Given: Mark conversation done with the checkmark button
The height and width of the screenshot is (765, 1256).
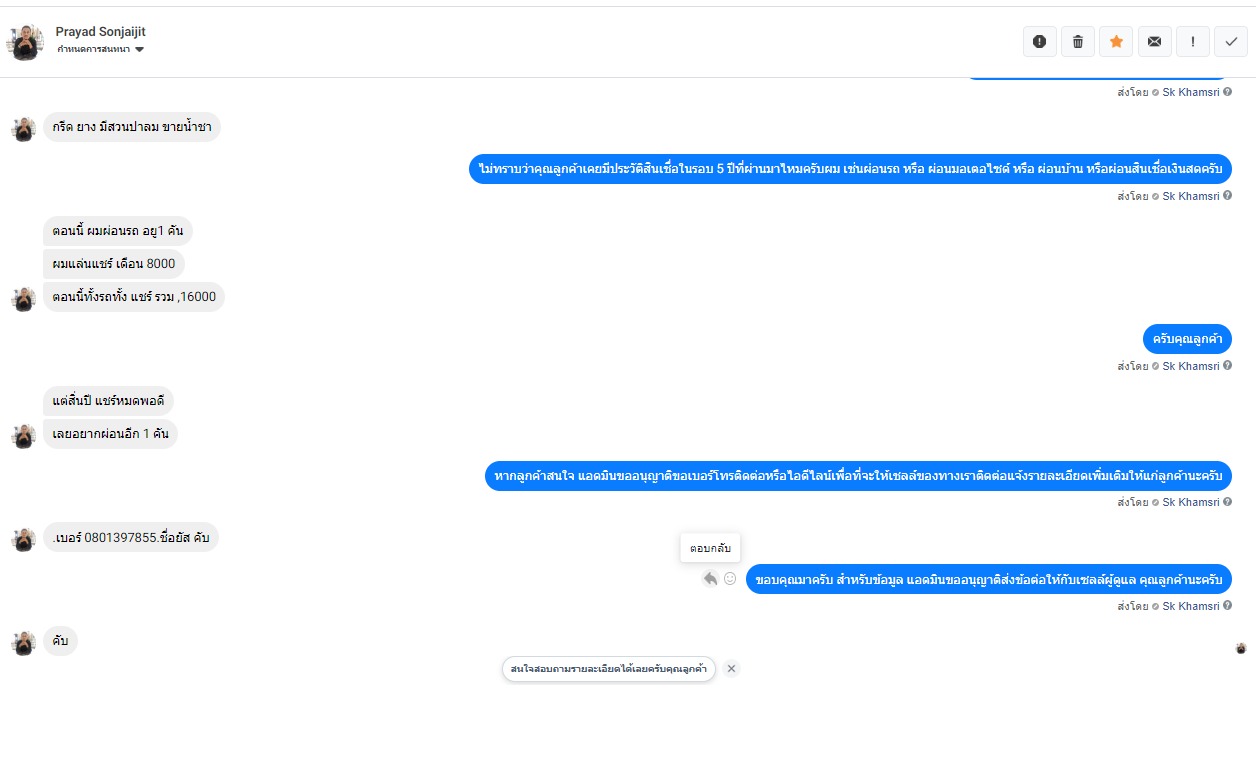Looking at the screenshot, I should (x=1230, y=42).
